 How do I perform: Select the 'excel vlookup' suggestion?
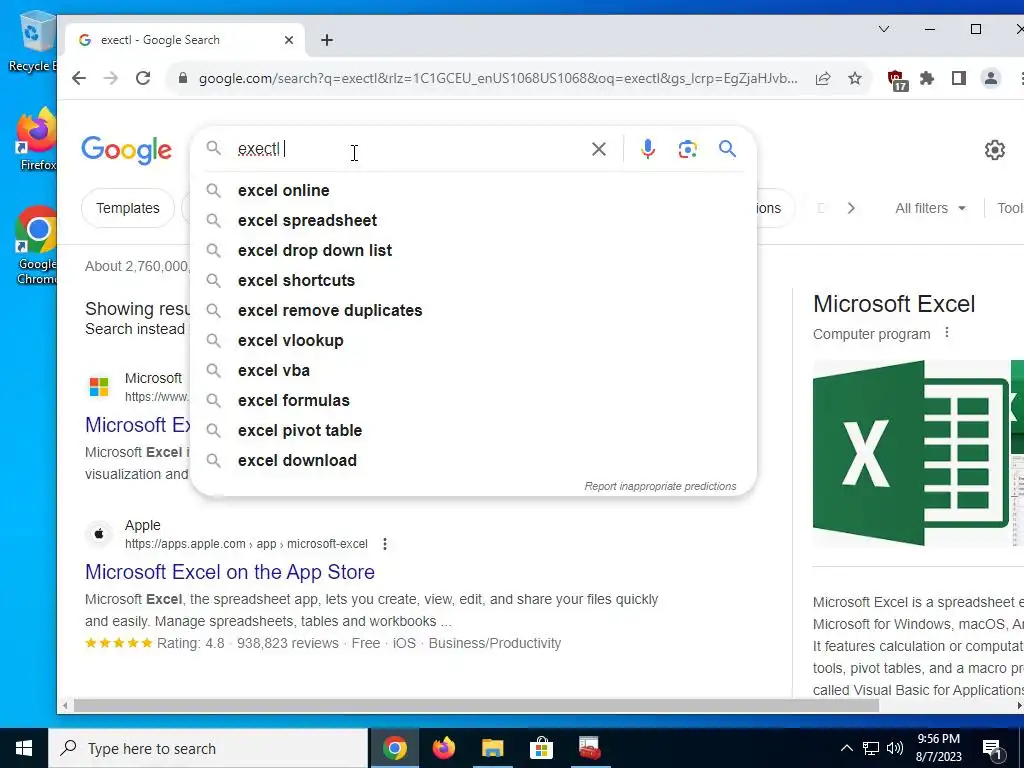[x=473, y=340]
